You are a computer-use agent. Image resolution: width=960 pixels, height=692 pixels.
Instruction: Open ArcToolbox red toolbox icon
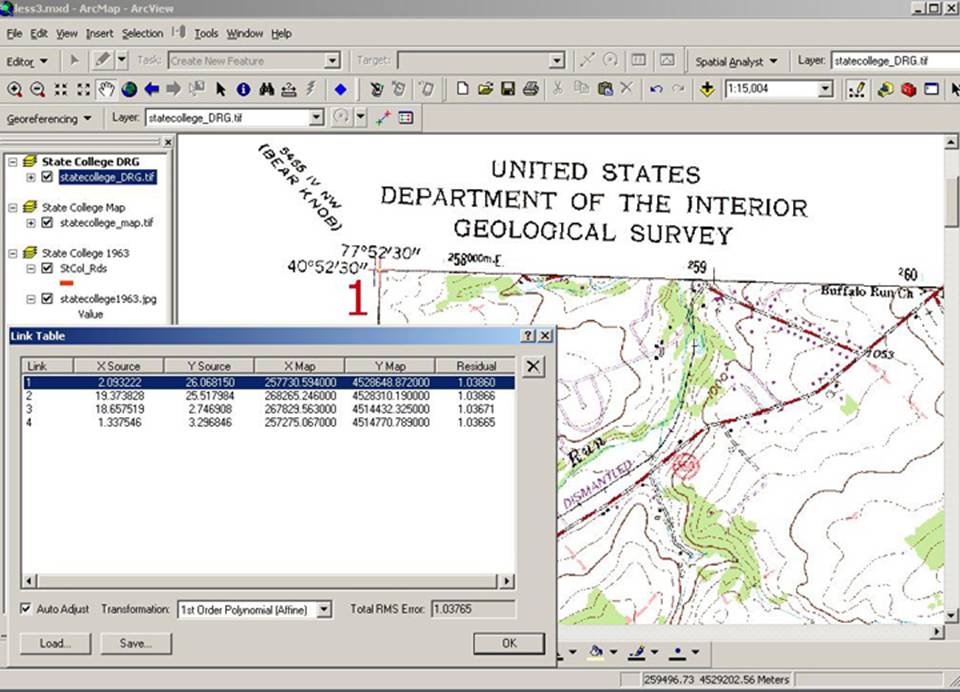click(x=908, y=89)
